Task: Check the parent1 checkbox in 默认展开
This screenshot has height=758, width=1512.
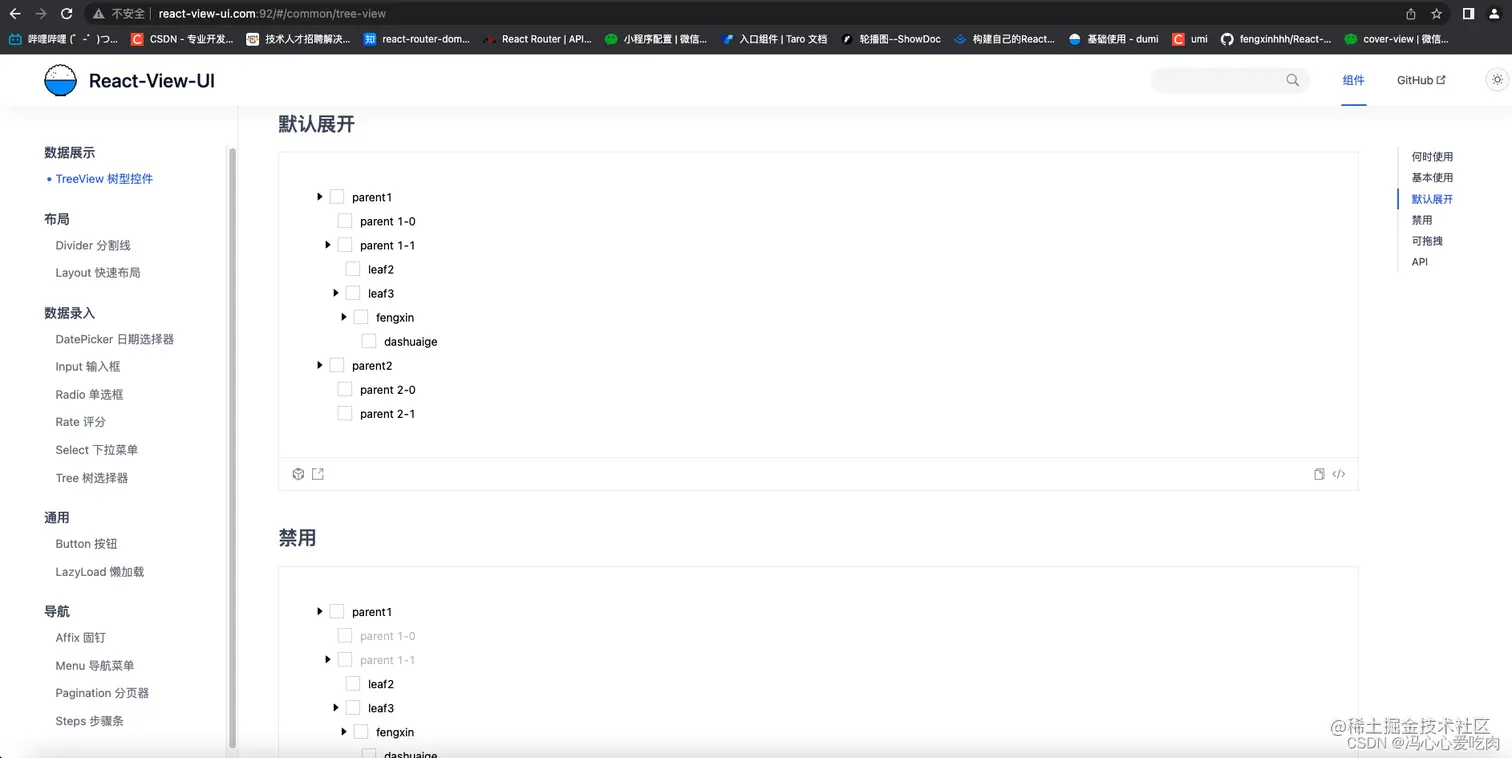Action: point(337,197)
